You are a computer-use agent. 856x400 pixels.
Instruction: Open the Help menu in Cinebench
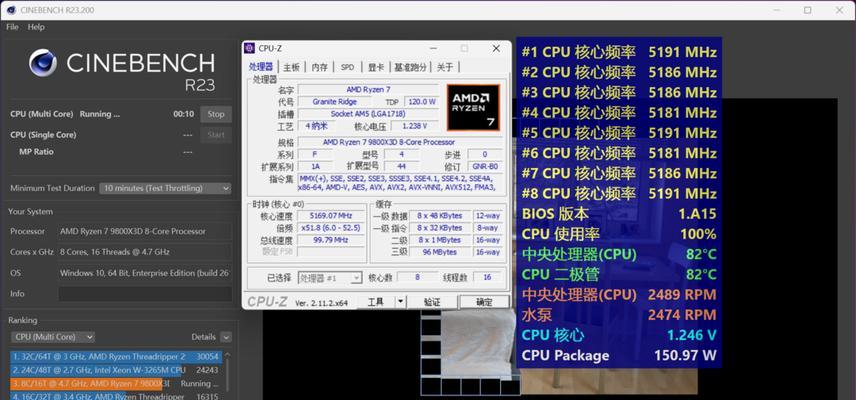pos(36,27)
